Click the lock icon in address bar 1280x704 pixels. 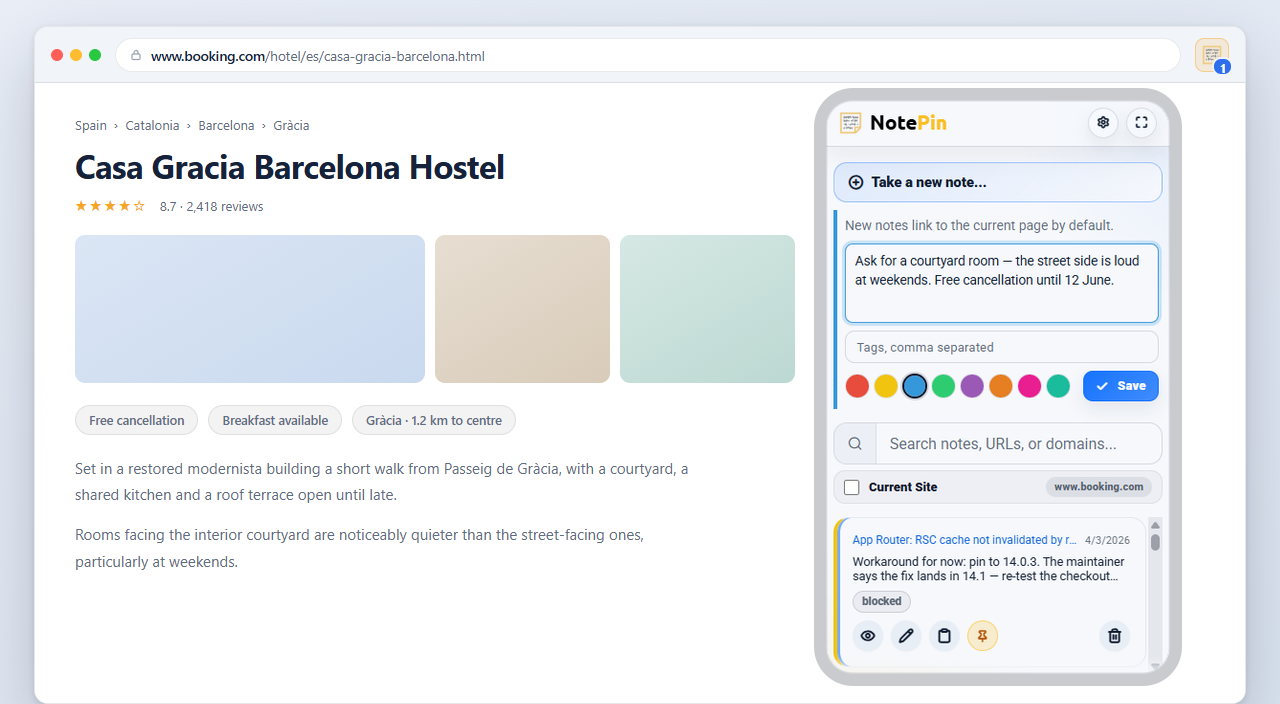click(x=136, y=56)
